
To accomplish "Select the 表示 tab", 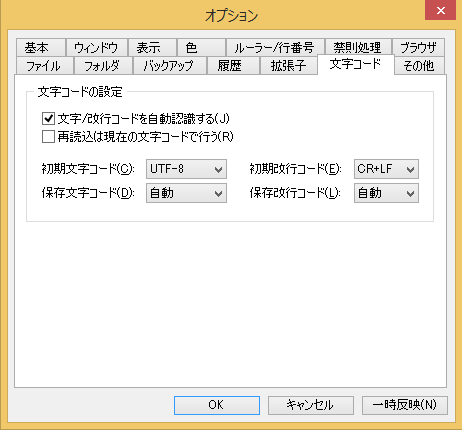I will click(152, 48).
